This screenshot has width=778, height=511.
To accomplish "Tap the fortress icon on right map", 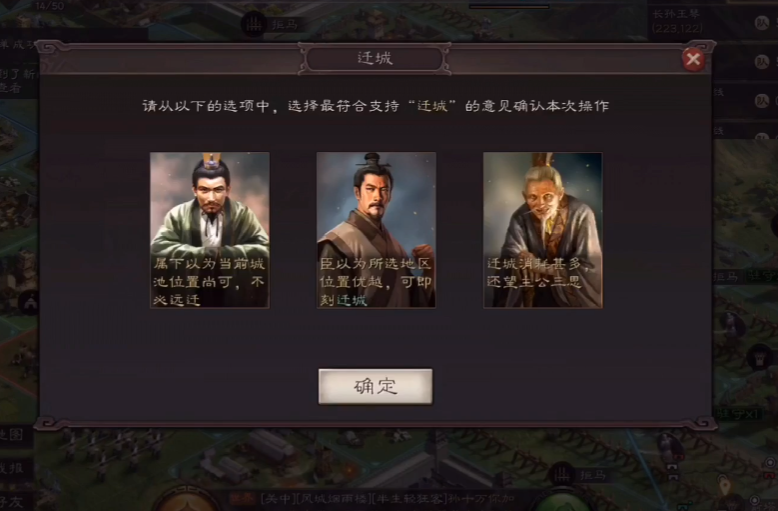I will tap(759, 356).
